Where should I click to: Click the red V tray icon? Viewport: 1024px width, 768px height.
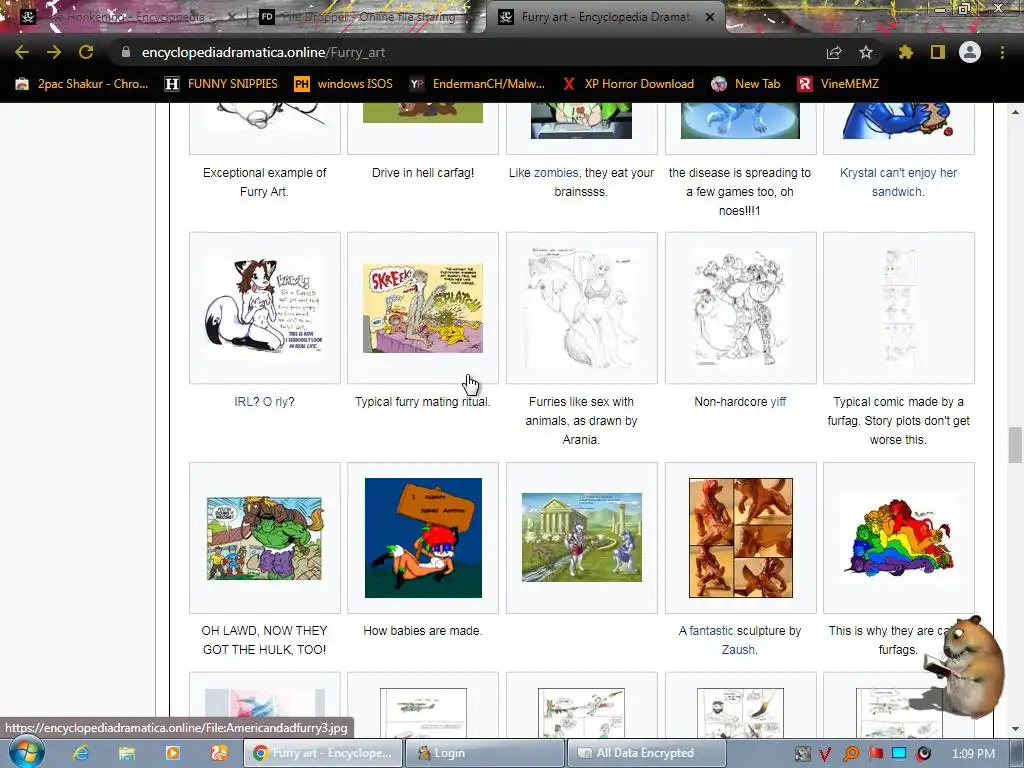[x=825, y=754]
